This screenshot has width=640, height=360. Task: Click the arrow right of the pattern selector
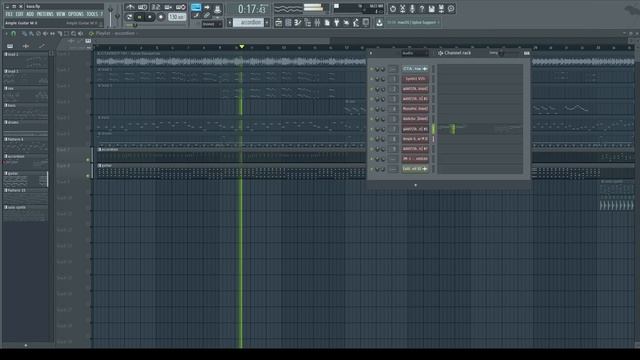tap(267, 22)
